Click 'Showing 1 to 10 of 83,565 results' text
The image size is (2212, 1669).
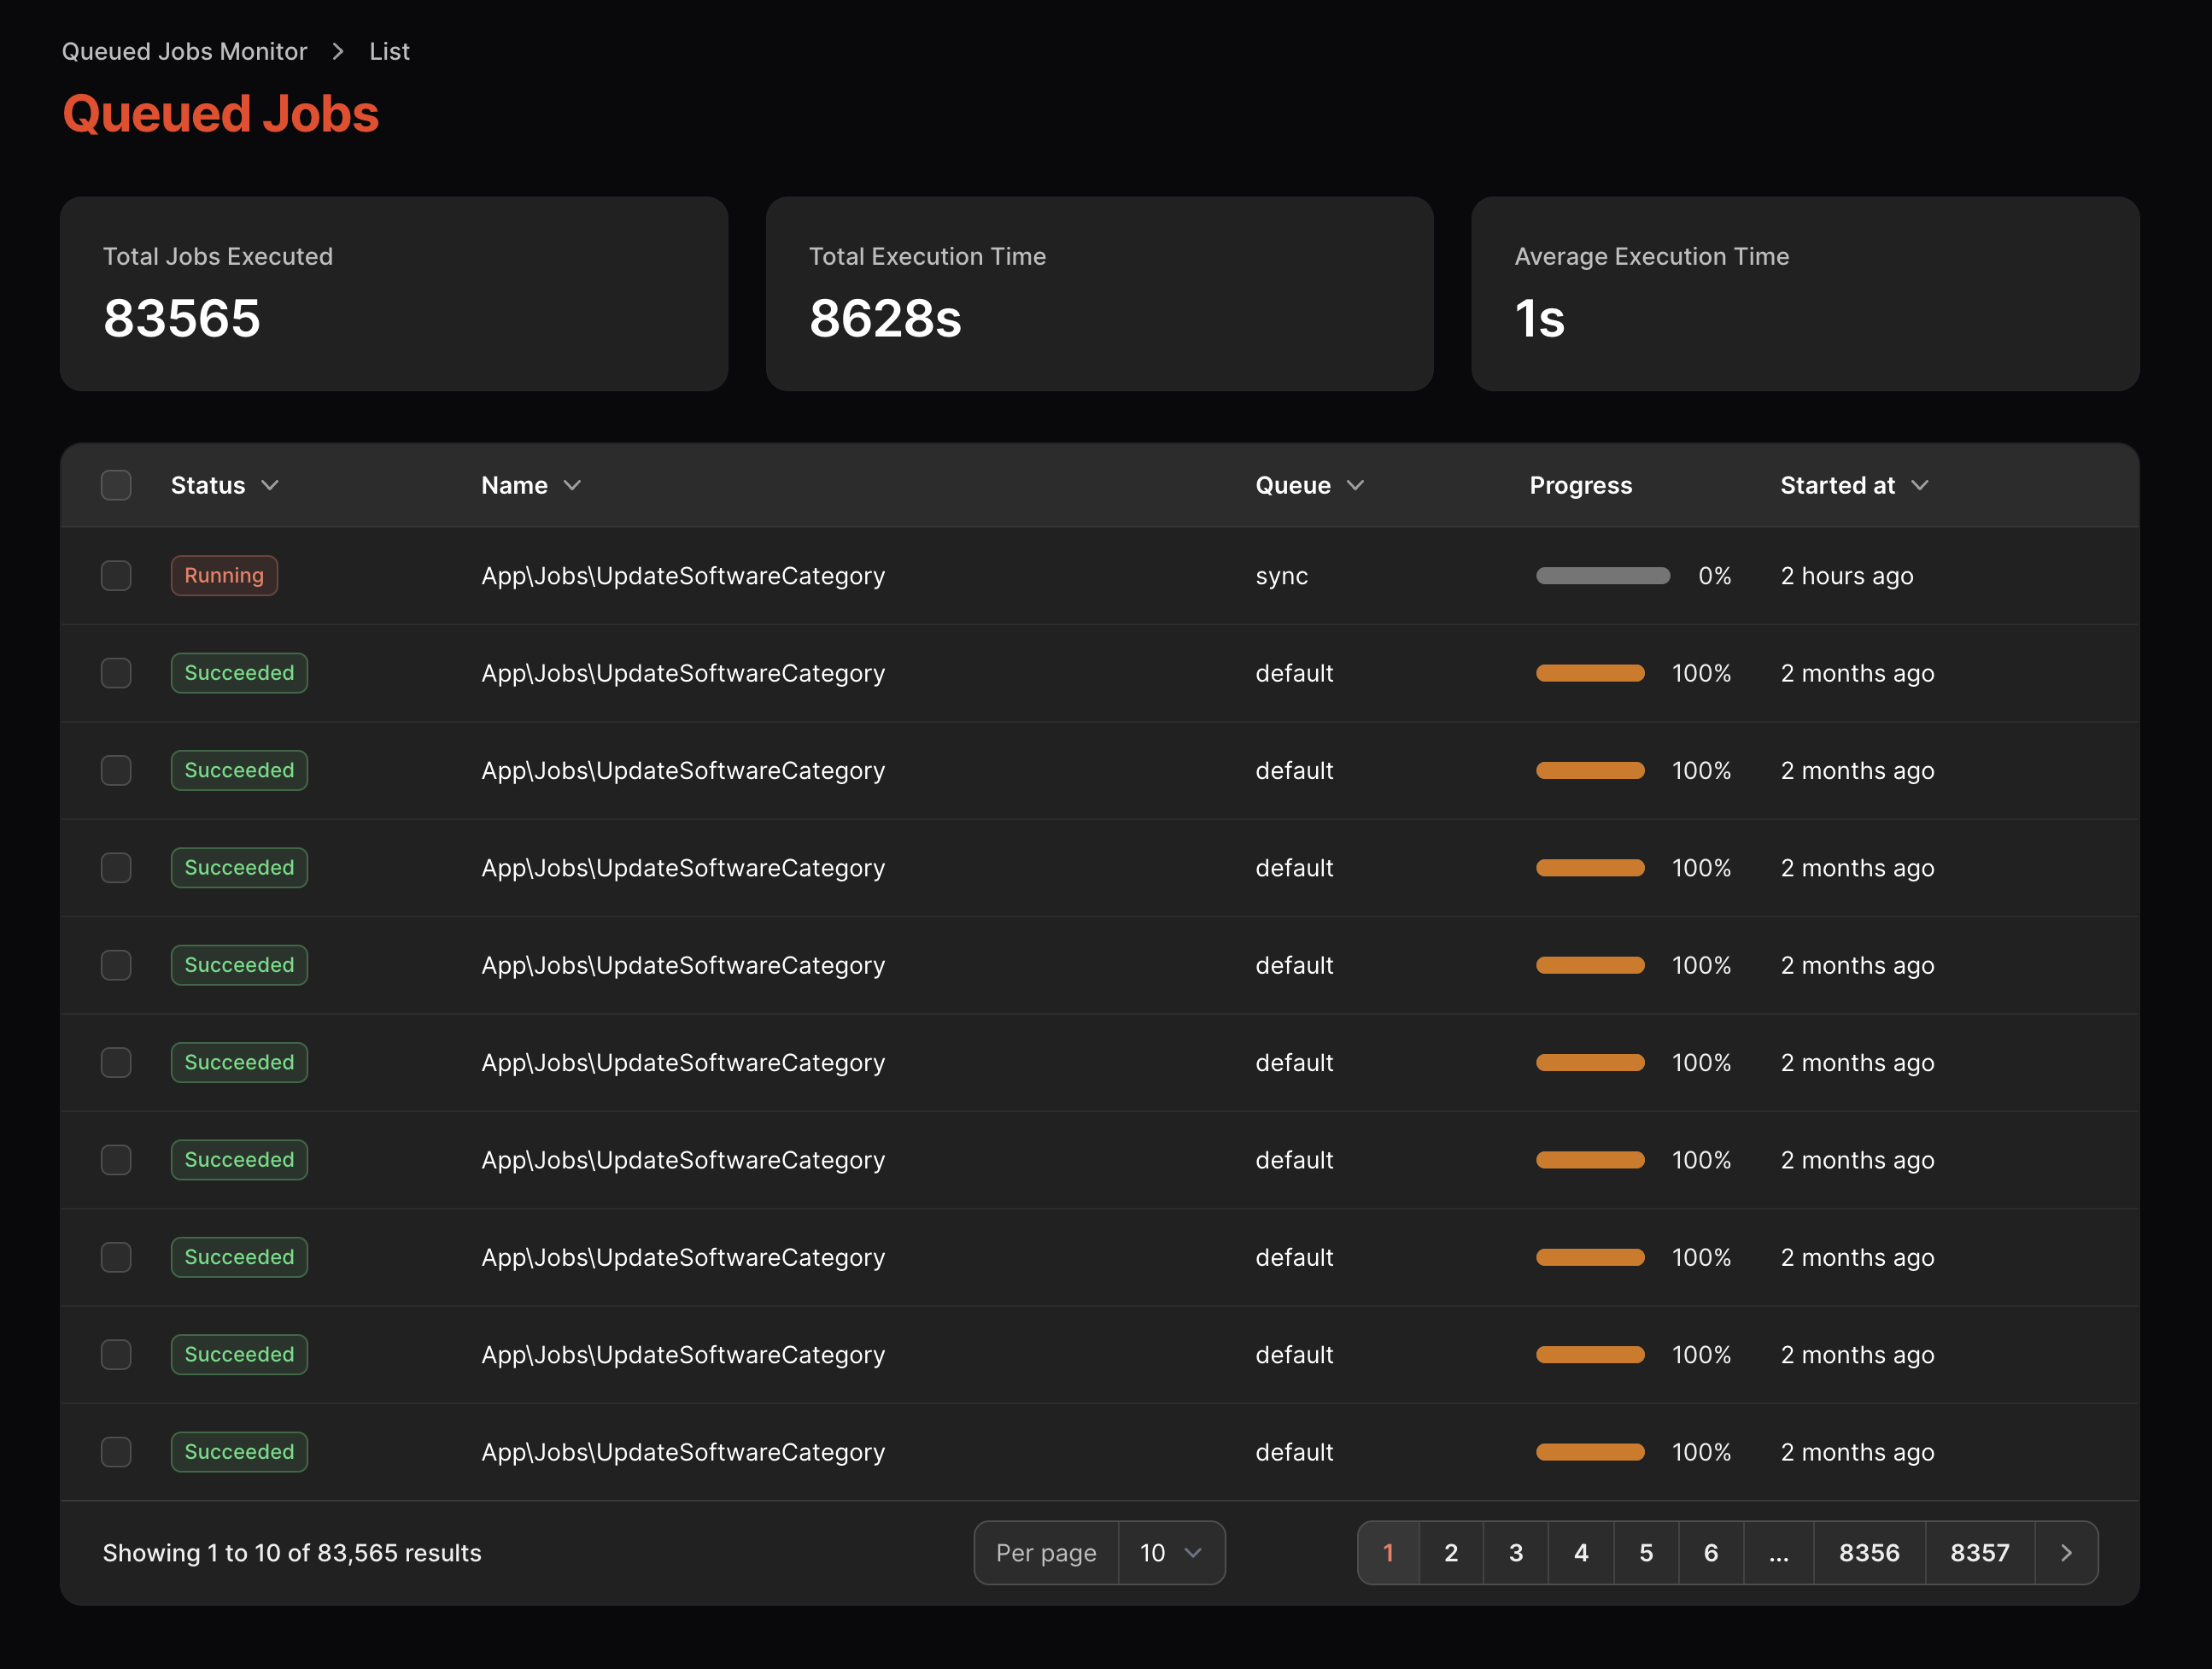pyautogui.click(x=292, y=1552)
